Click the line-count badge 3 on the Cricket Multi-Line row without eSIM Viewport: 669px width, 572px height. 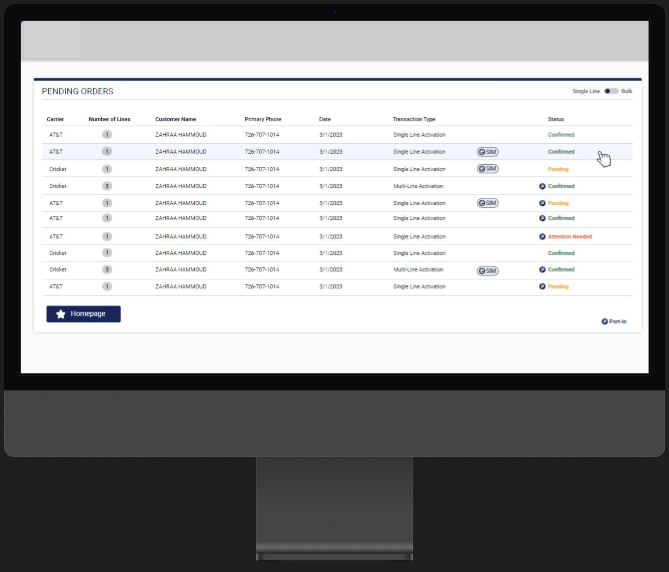[x=107, y=186]
